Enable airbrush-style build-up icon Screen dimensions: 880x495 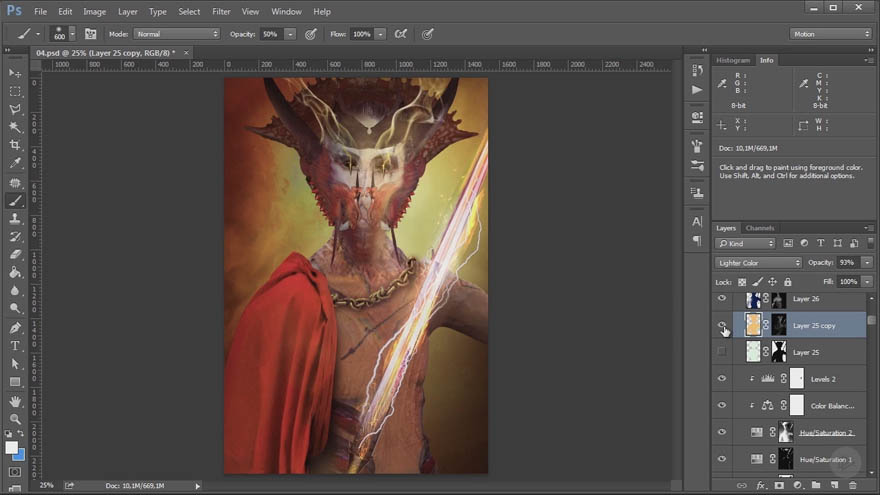400,34
